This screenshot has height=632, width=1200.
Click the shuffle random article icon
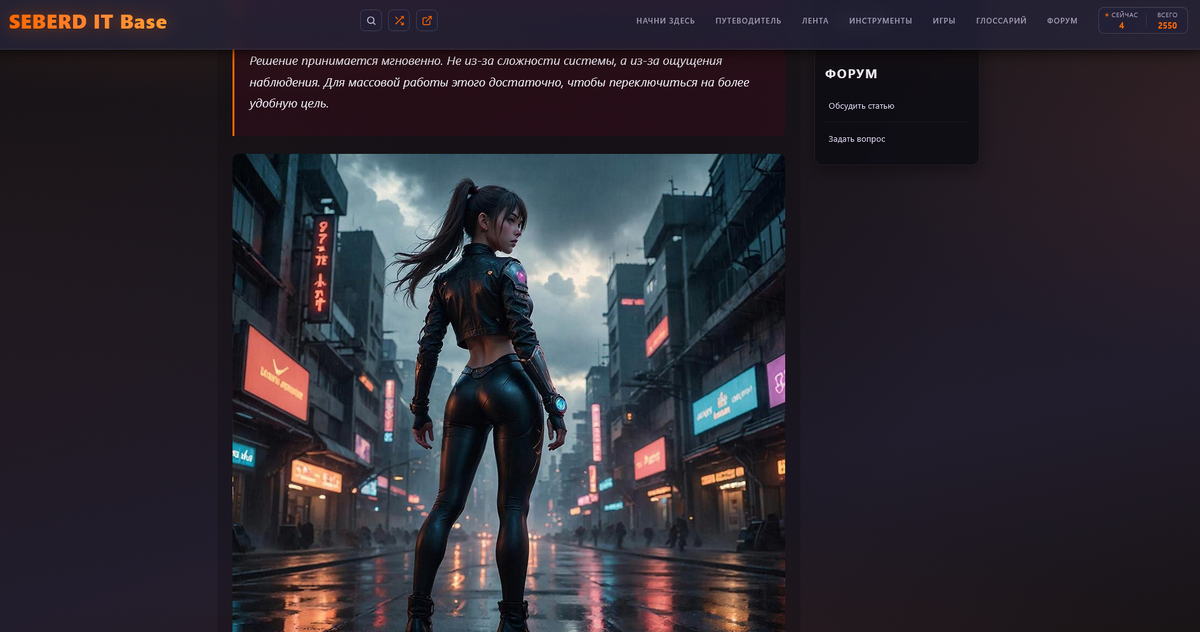click(x=399, y=21)
